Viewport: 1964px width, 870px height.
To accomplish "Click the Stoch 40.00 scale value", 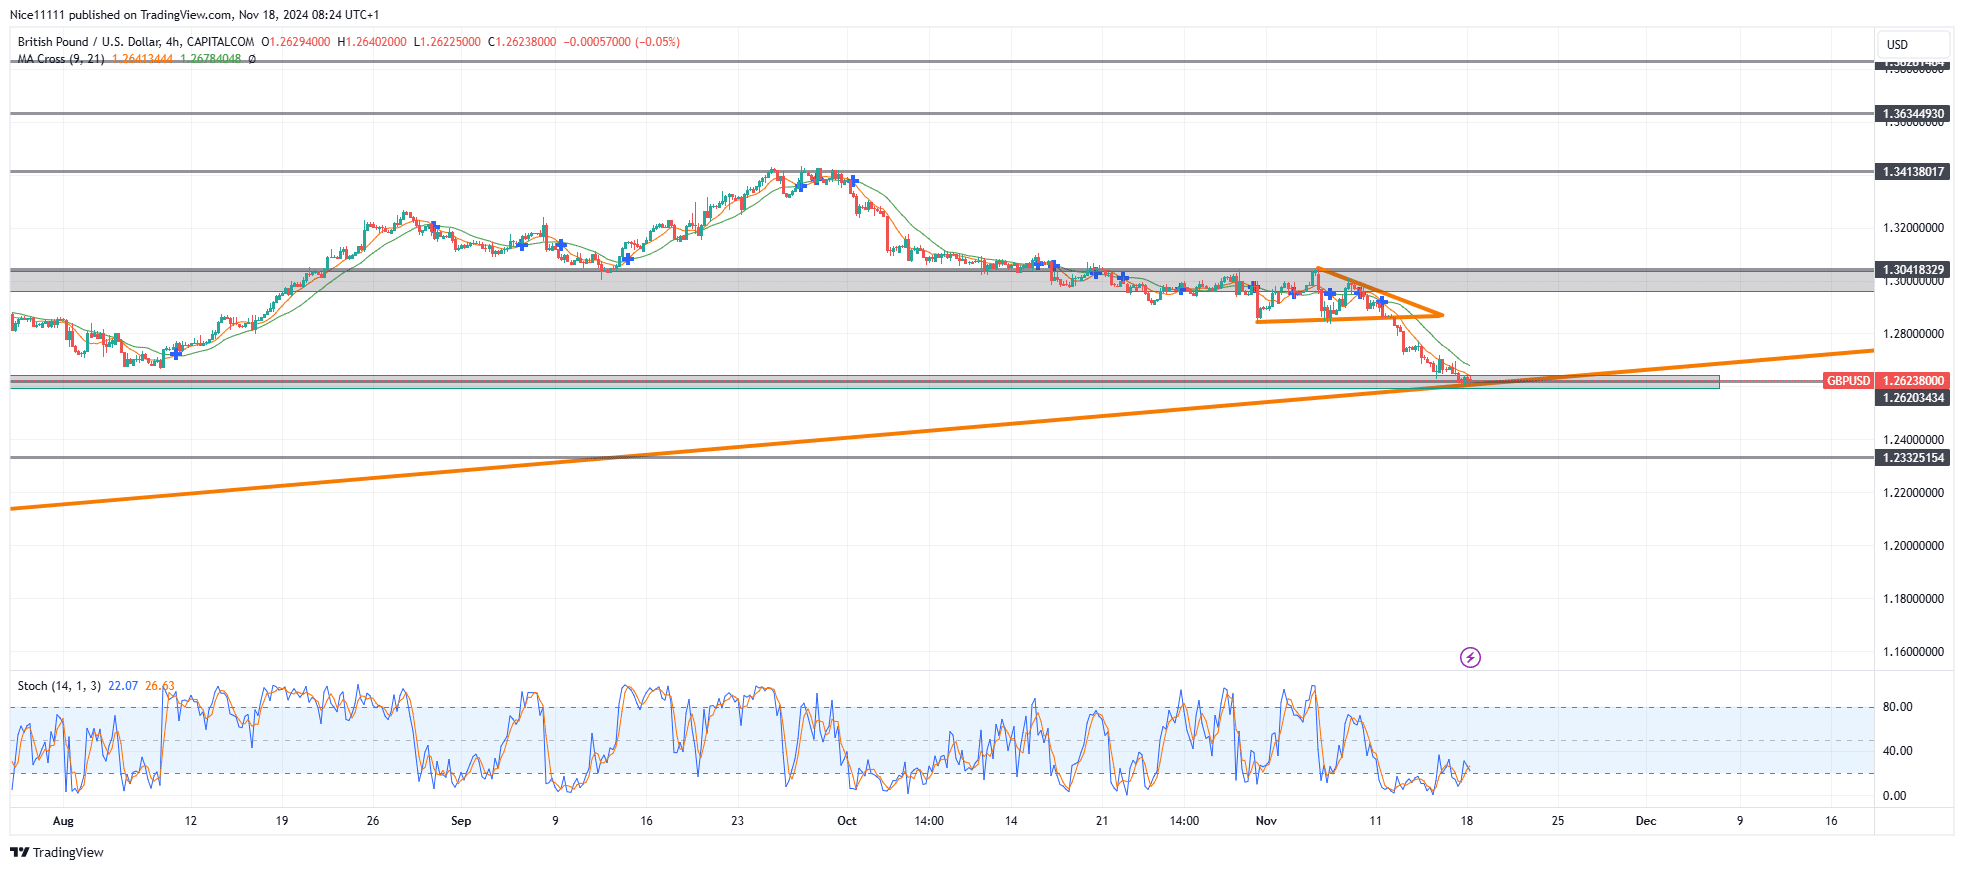I will coord(1897,751).
